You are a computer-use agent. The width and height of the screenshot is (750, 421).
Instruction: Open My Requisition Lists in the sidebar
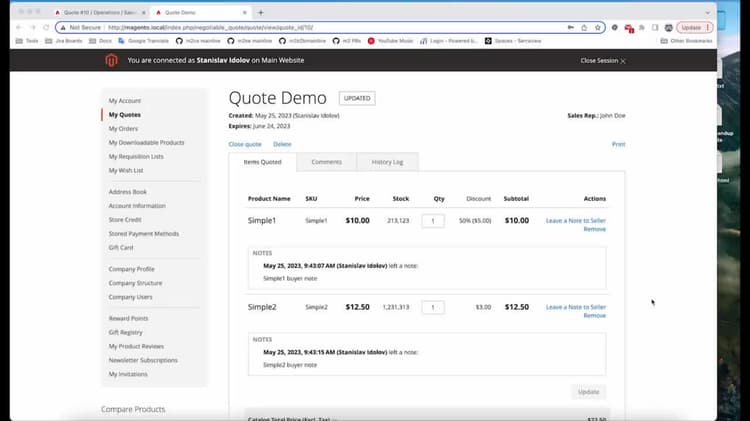pyautogui.click(x=136, y=156)
